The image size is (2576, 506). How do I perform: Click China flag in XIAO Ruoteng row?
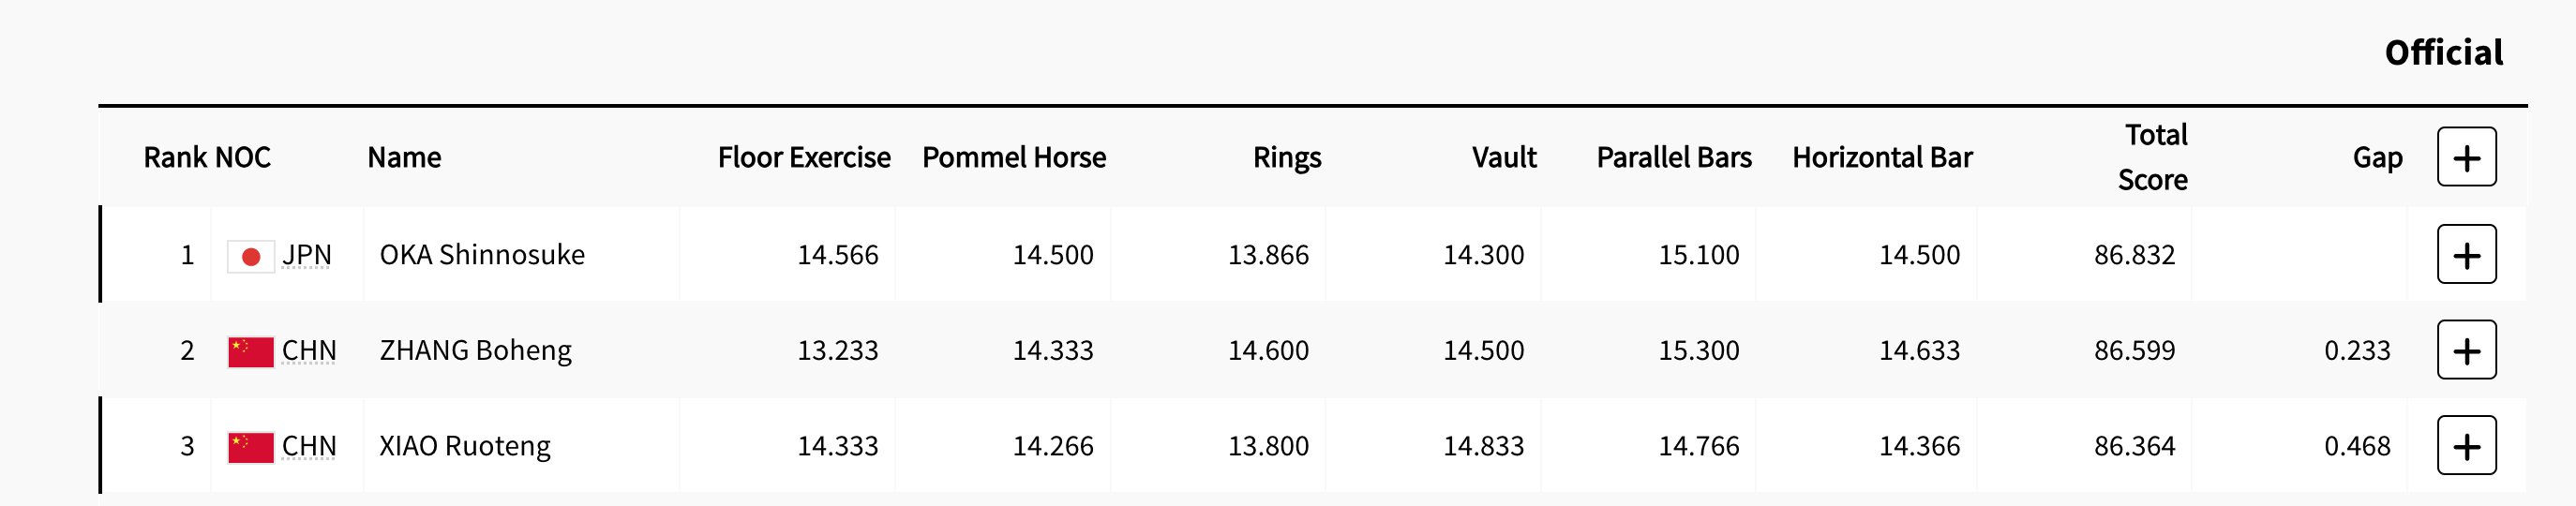[251, 447]
